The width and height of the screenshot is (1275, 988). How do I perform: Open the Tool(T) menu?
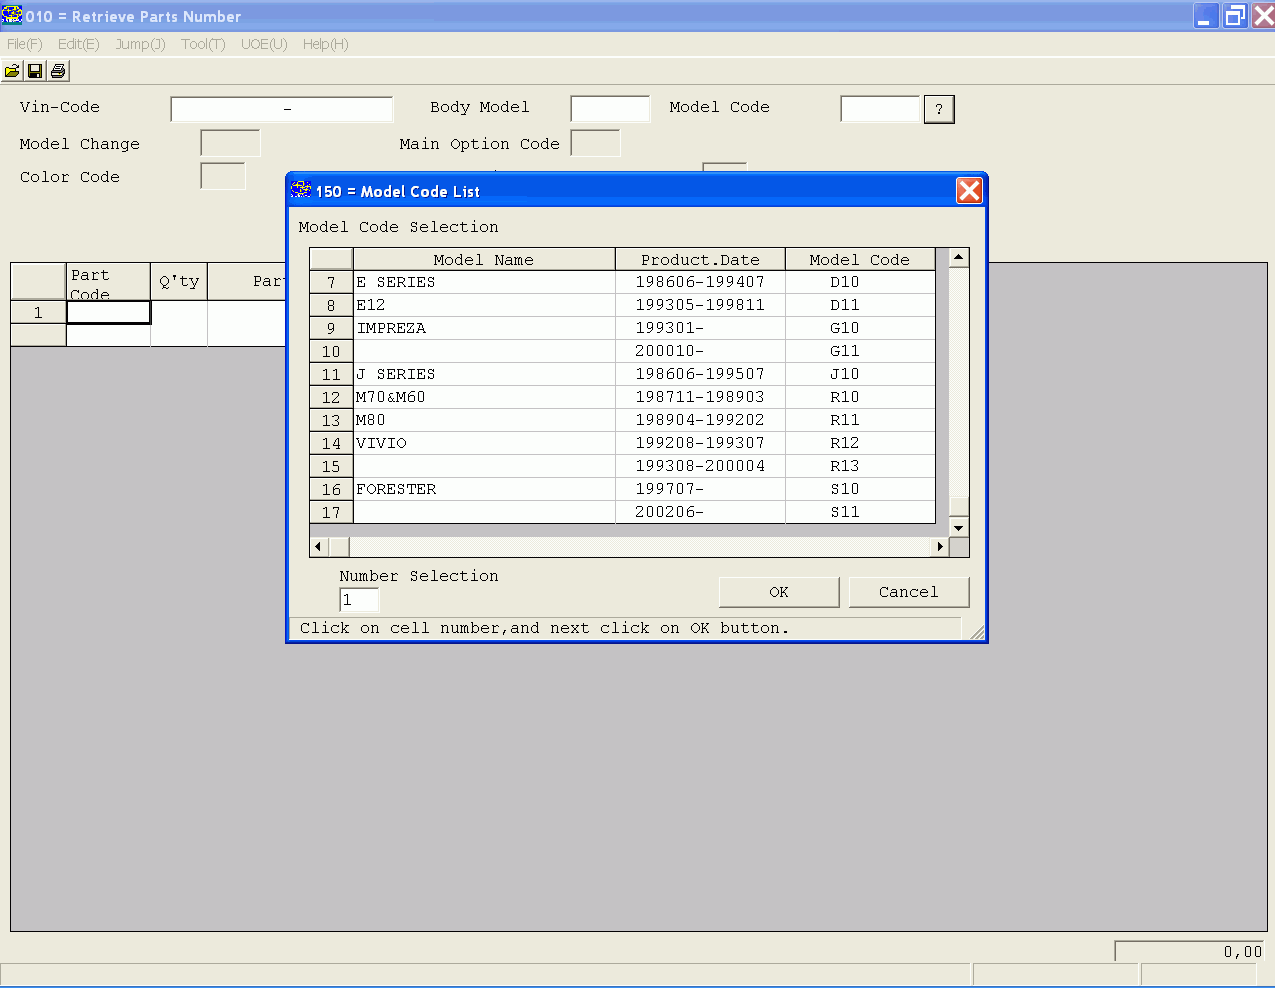pyautogui.click(x=203, y=44)
